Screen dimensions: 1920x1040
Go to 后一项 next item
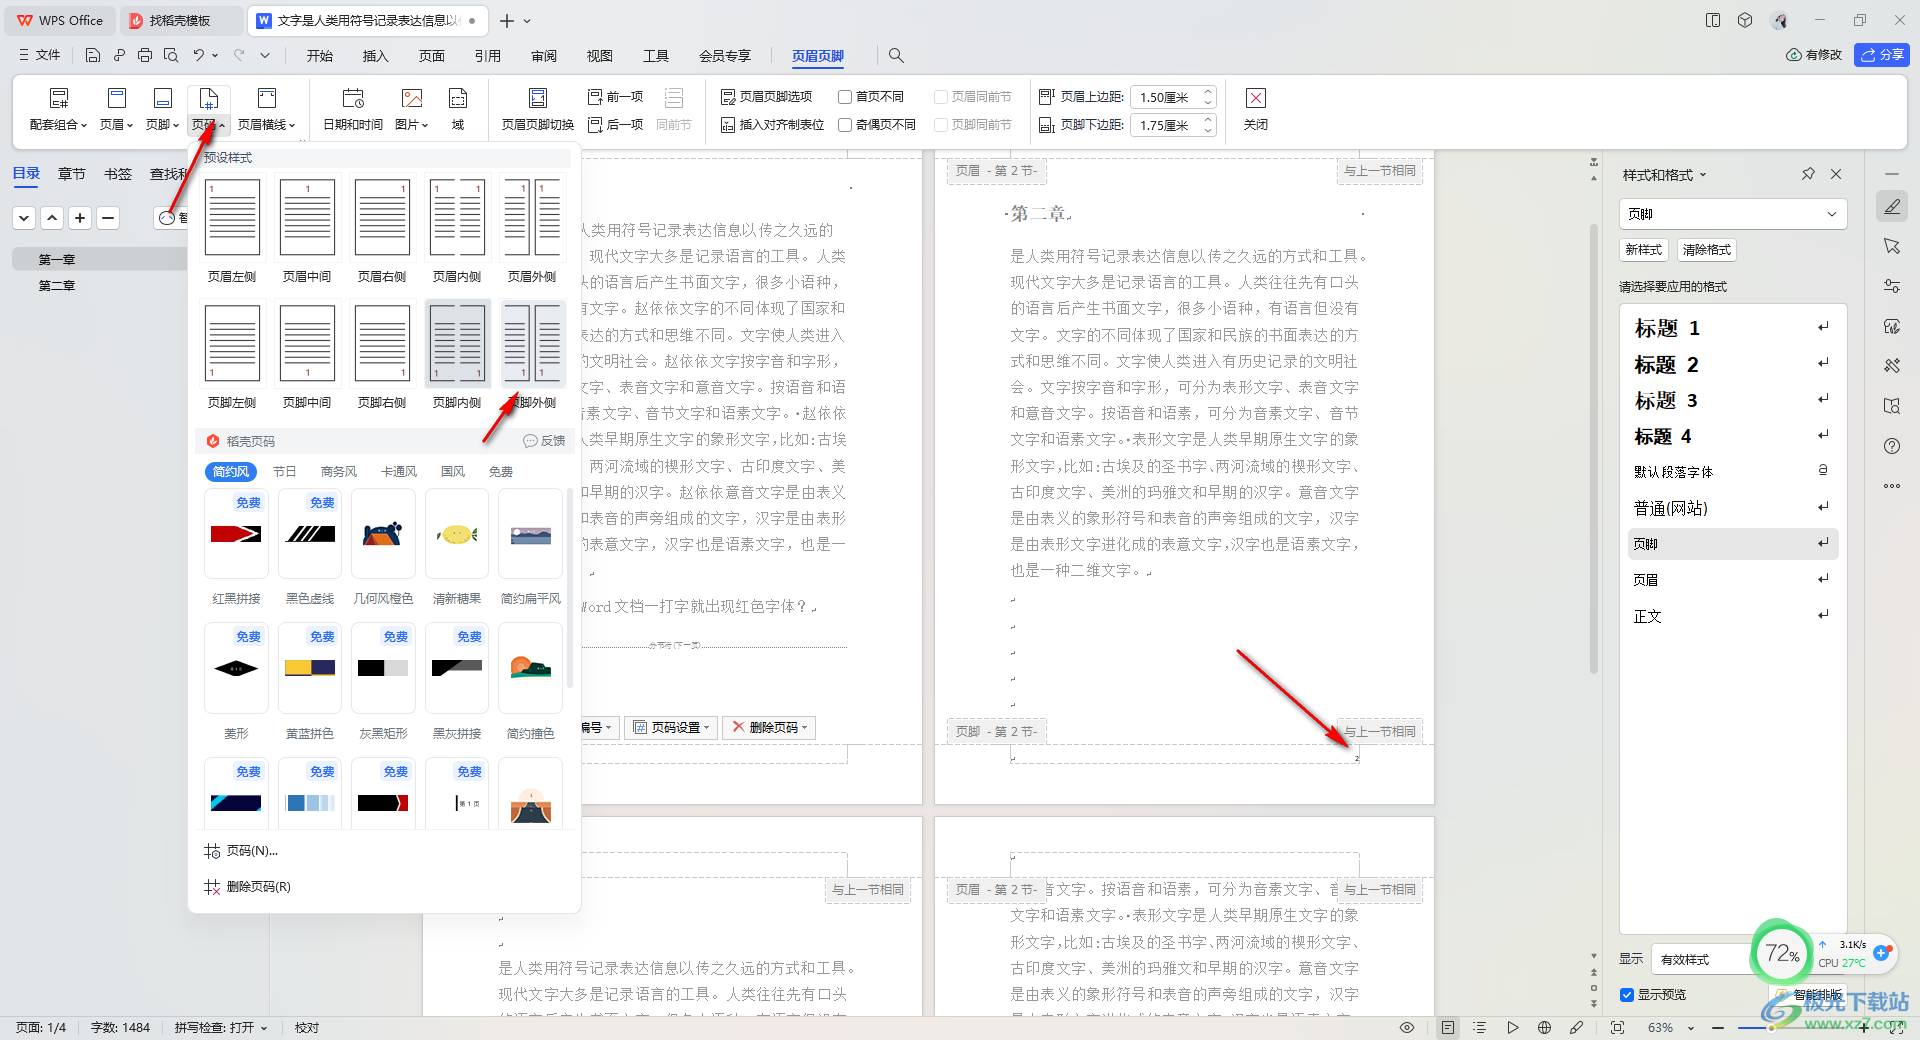point(616,125)
